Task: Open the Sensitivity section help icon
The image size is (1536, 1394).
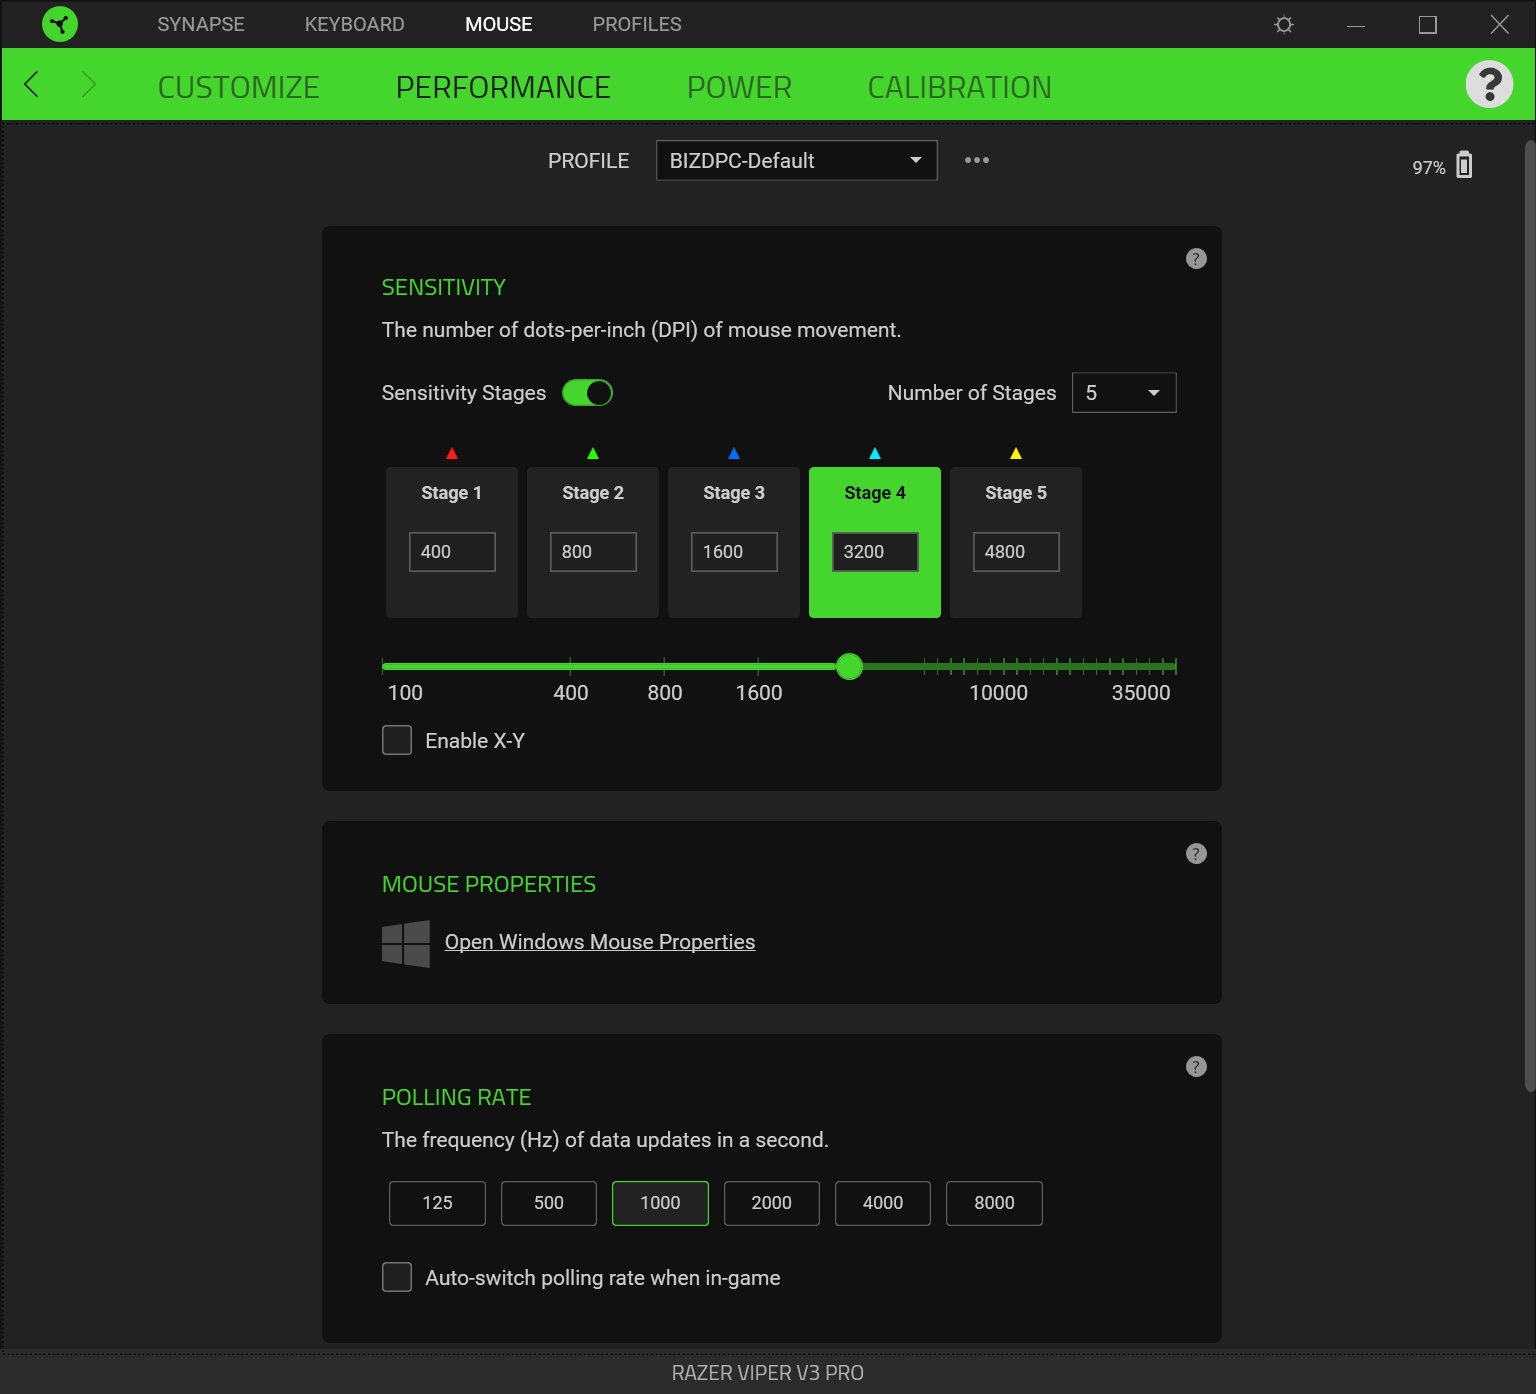Action: [x=1196, y=259]
